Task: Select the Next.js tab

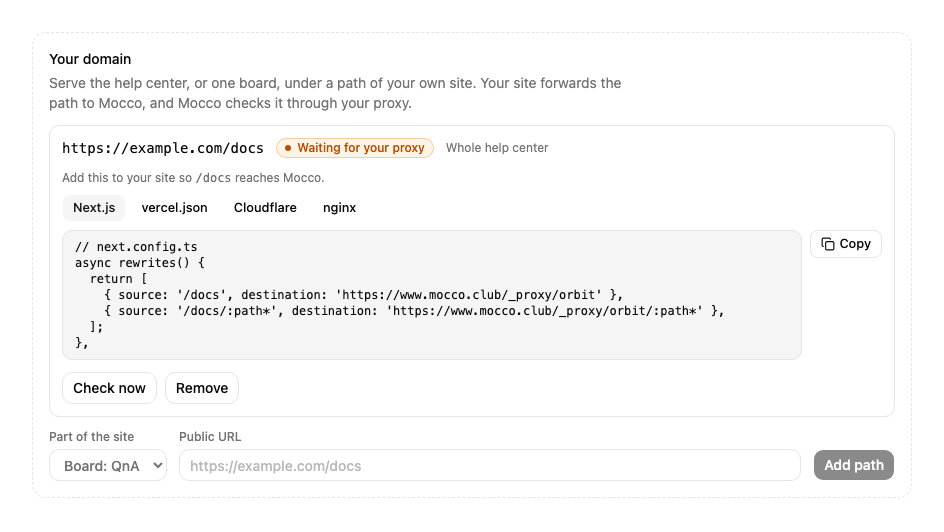Action: pos(94,208)
